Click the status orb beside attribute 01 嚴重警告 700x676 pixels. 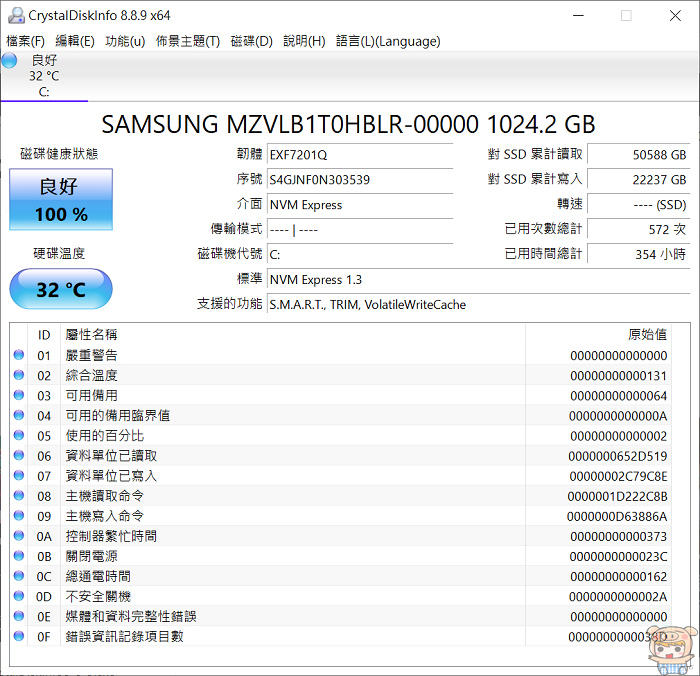point(19,355)
